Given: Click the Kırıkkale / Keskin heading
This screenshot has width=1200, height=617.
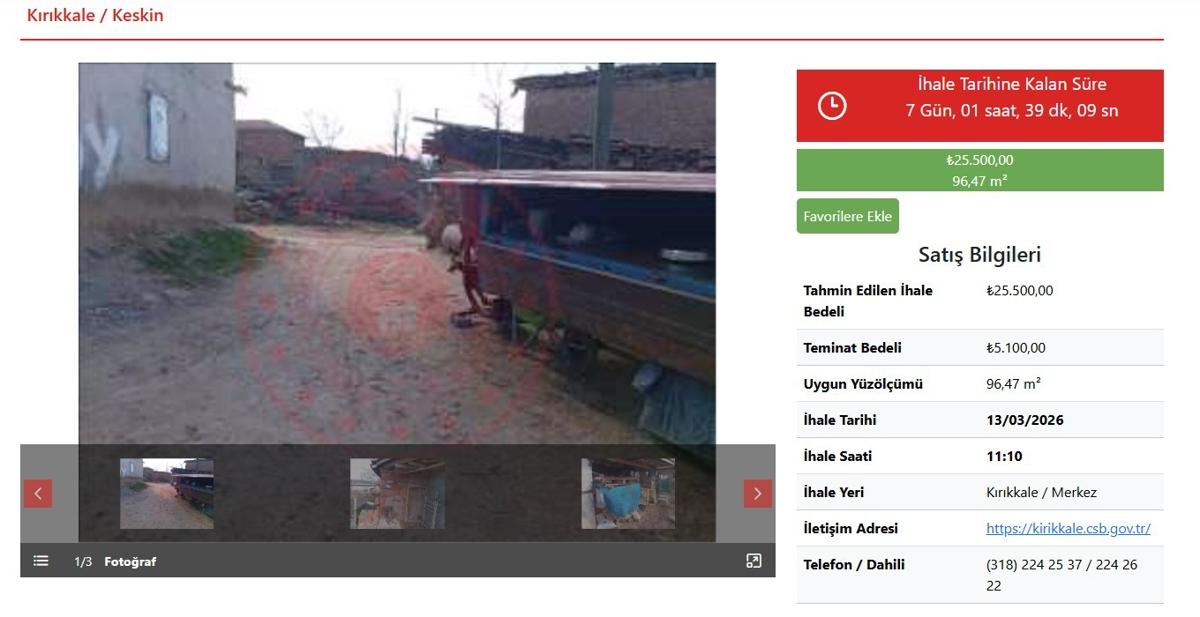Looking at the screenshot, I should (x=95, y=15).
